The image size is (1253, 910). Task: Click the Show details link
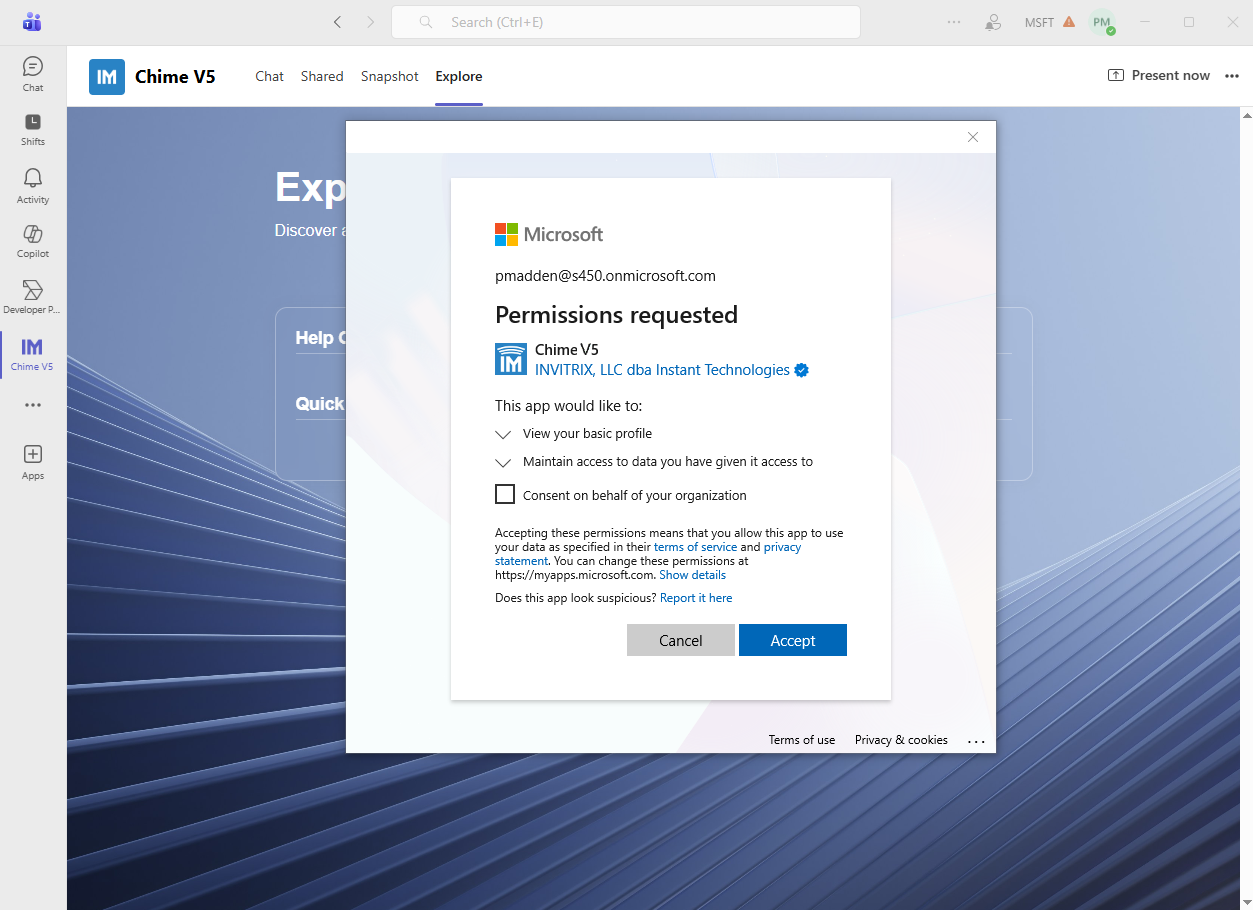point(692,575)
